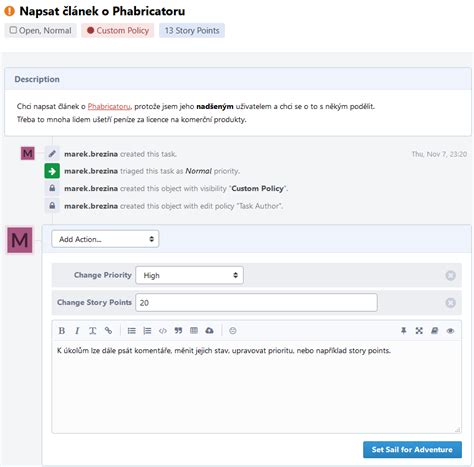Toggle fullscreen editor mode
Screen dimensions: 474x467
pyautogui.click(x=419, y=331)
